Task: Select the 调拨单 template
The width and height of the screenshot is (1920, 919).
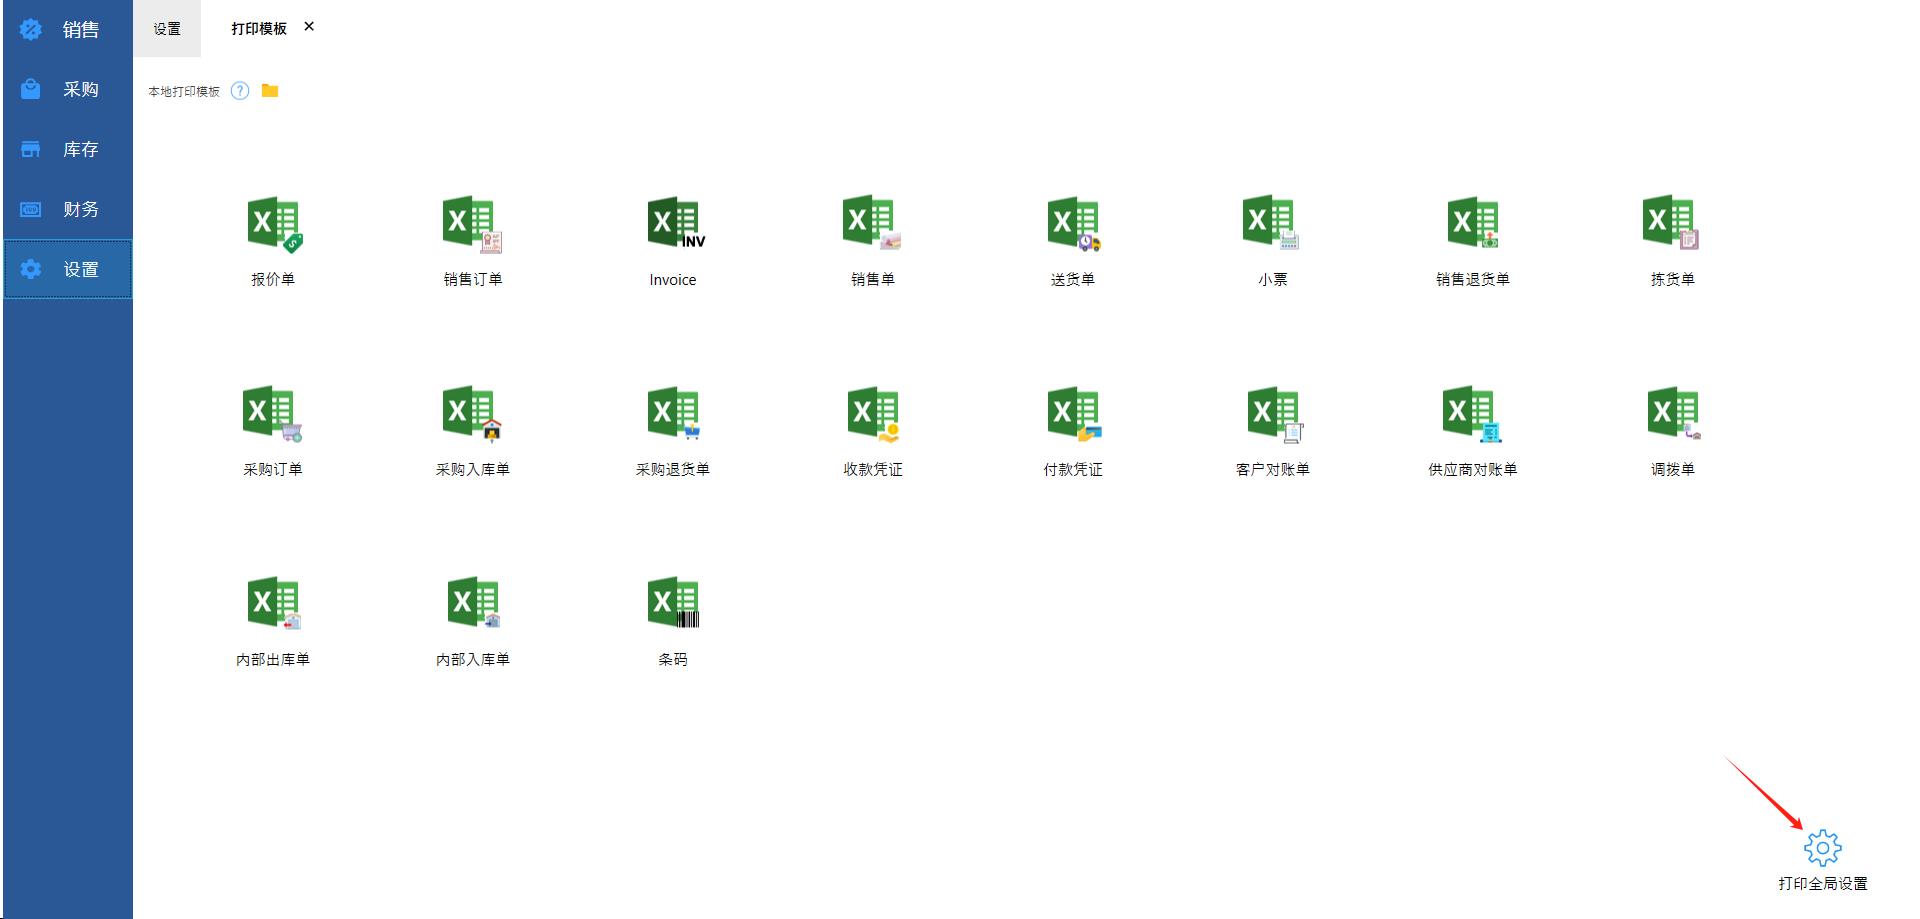Action: 1672,415
